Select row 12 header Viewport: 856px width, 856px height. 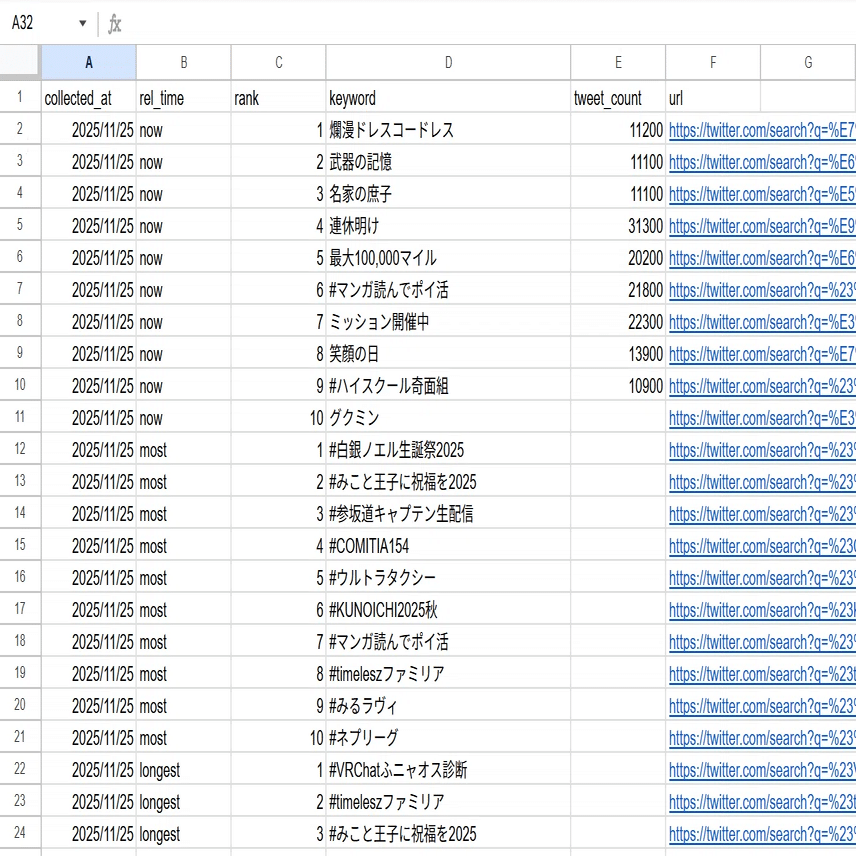[17, 450]
